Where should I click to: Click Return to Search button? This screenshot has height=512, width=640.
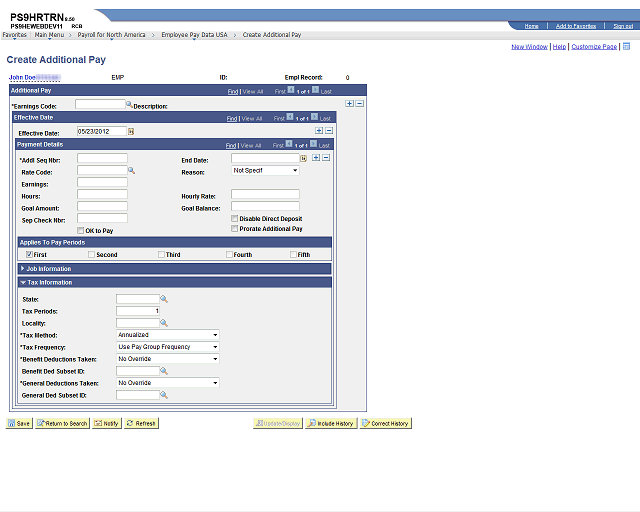click(62, 423)
